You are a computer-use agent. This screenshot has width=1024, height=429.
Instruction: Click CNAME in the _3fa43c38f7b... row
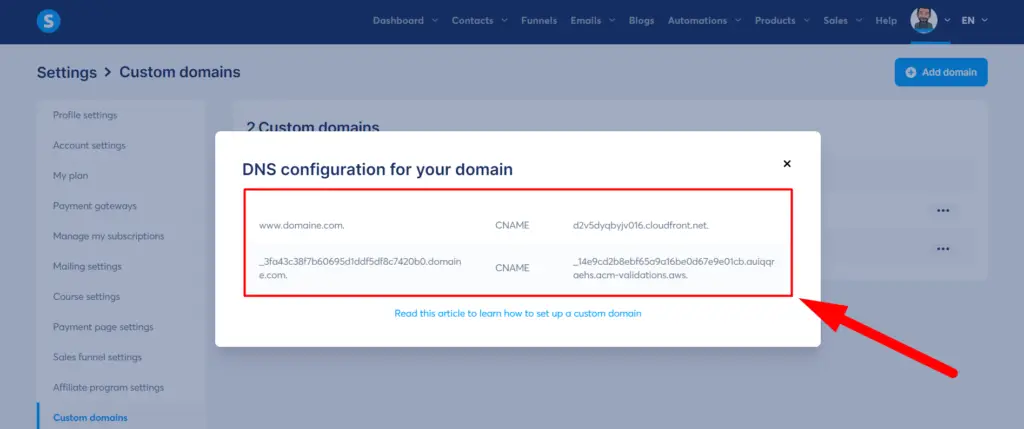512,268
